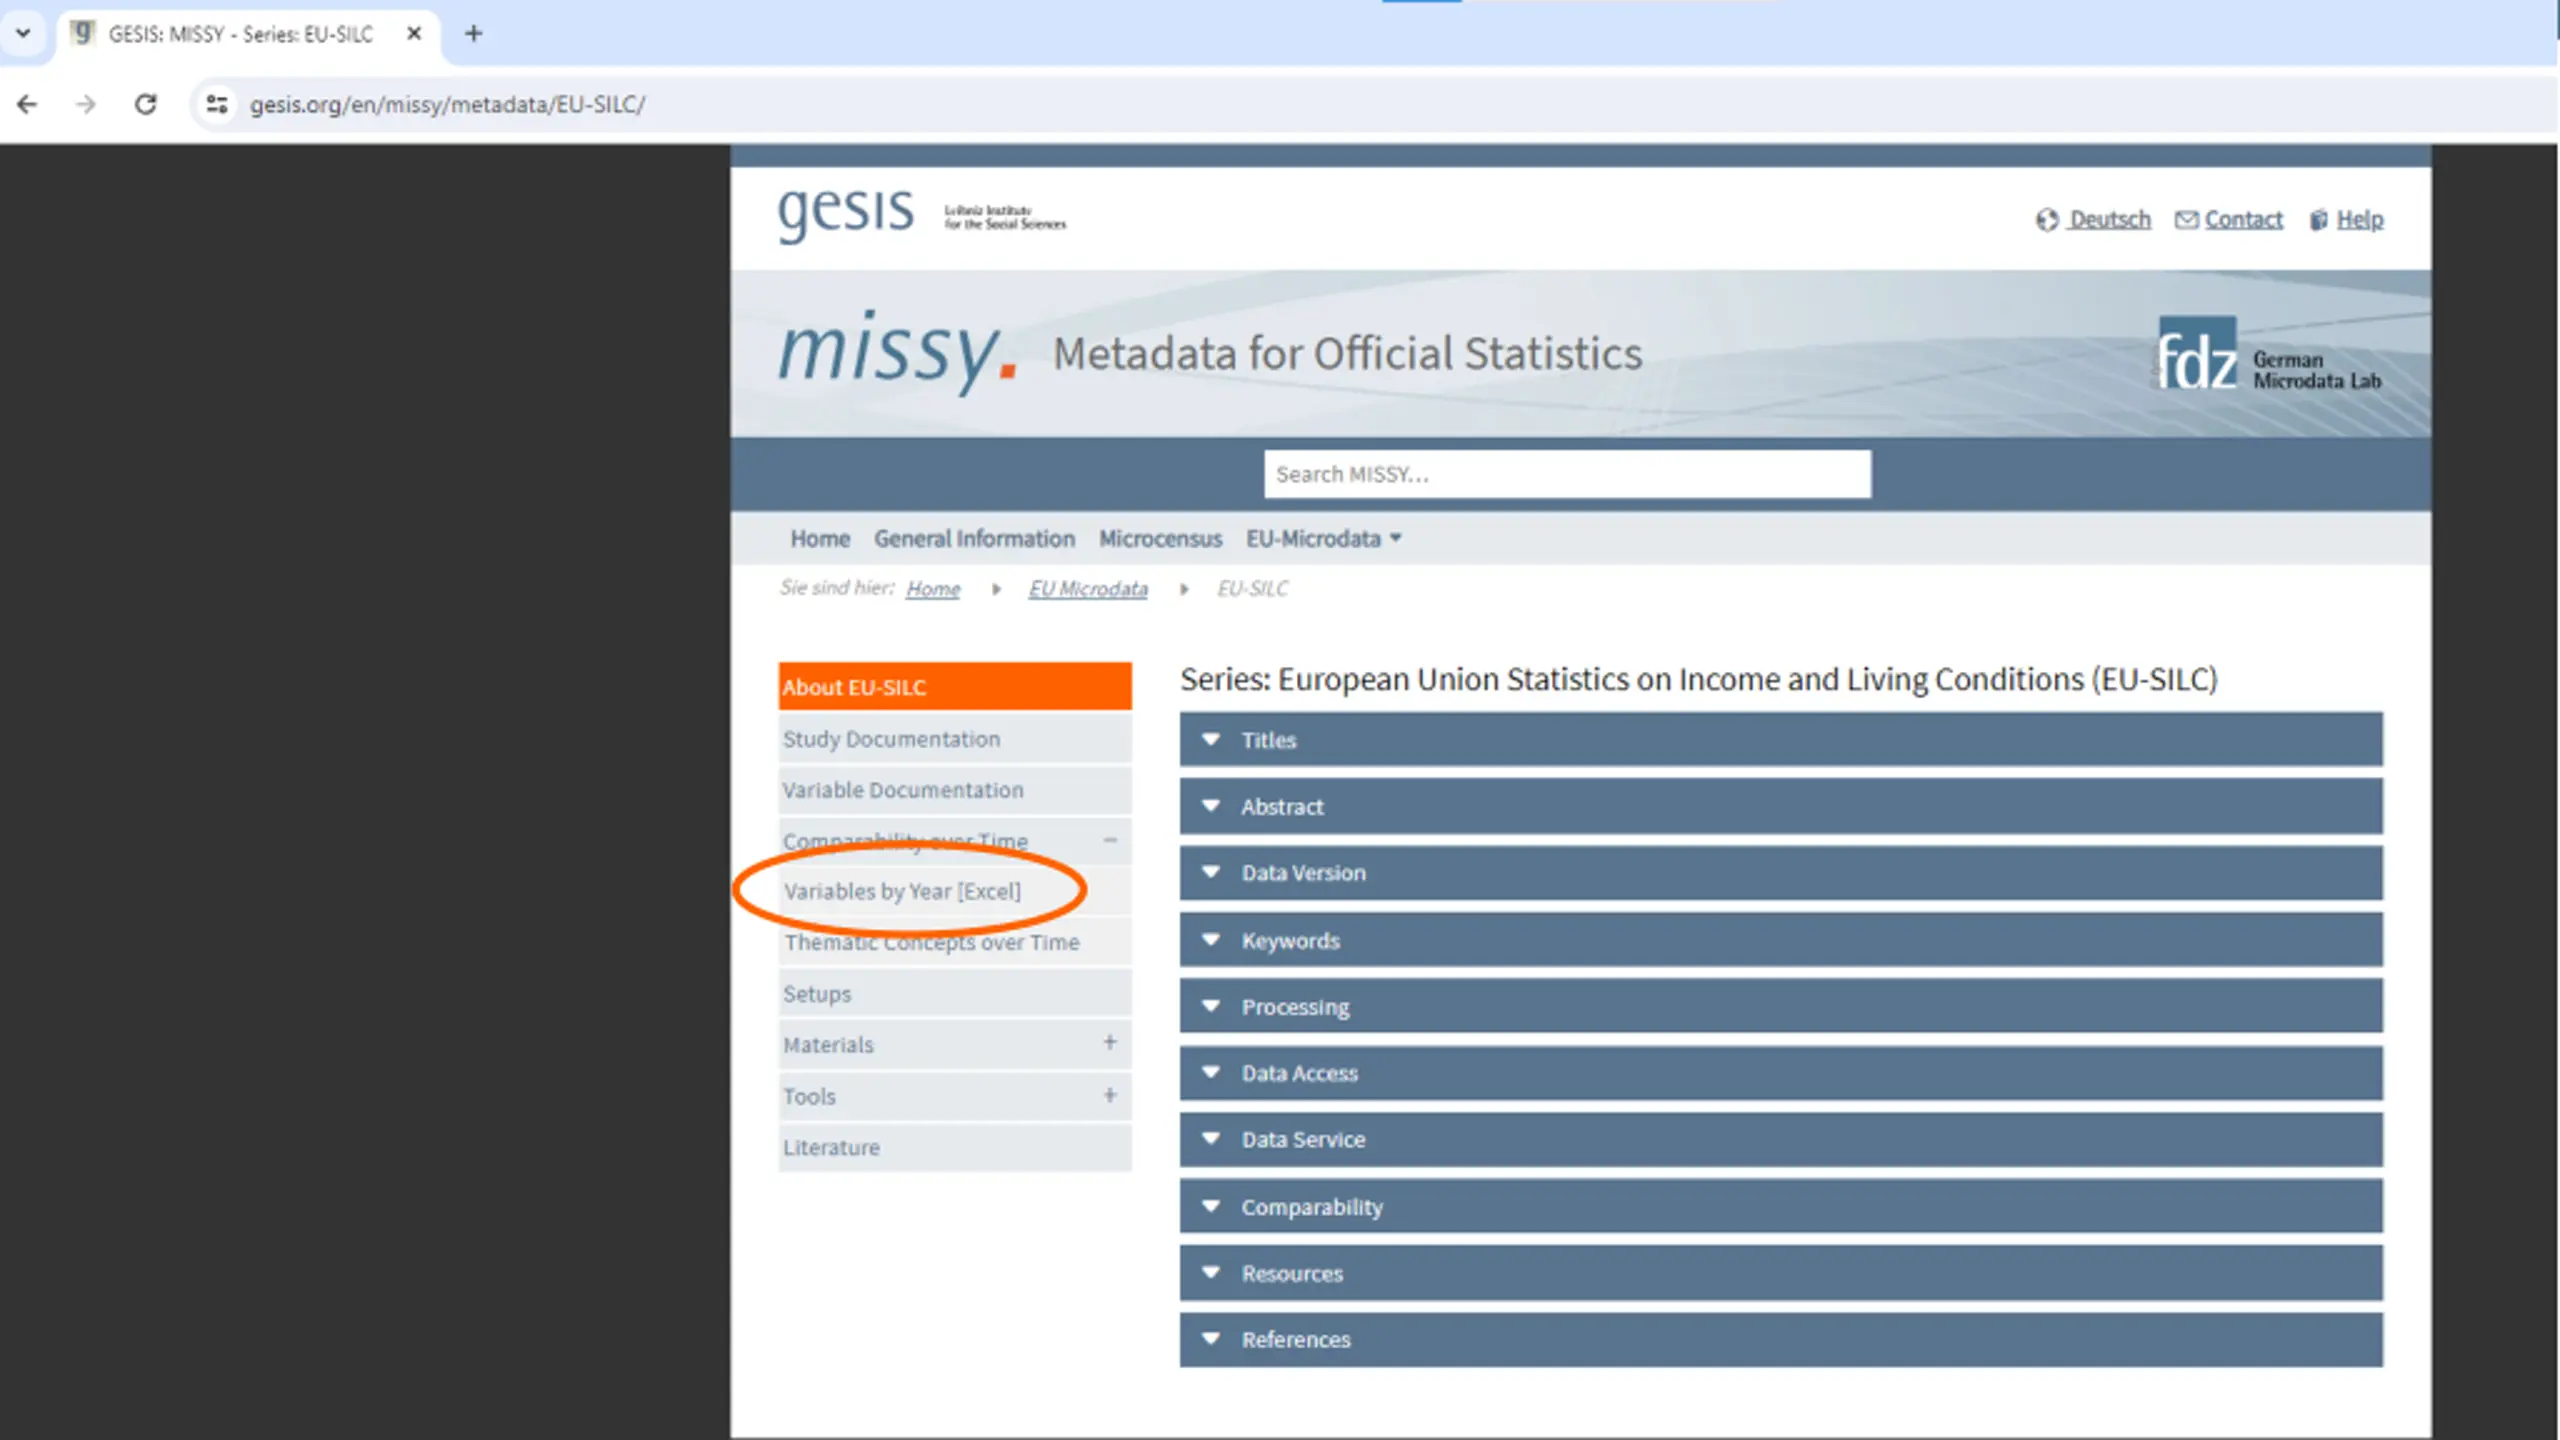Click the missy logo
This screenshot has width=2560, height=1440.
898,352
